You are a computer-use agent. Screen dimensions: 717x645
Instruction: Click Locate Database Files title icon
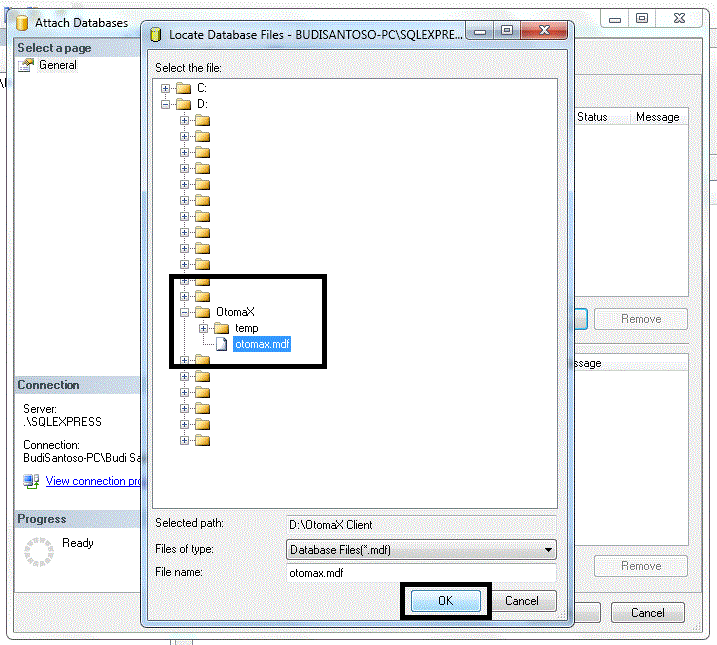(156, 34)
